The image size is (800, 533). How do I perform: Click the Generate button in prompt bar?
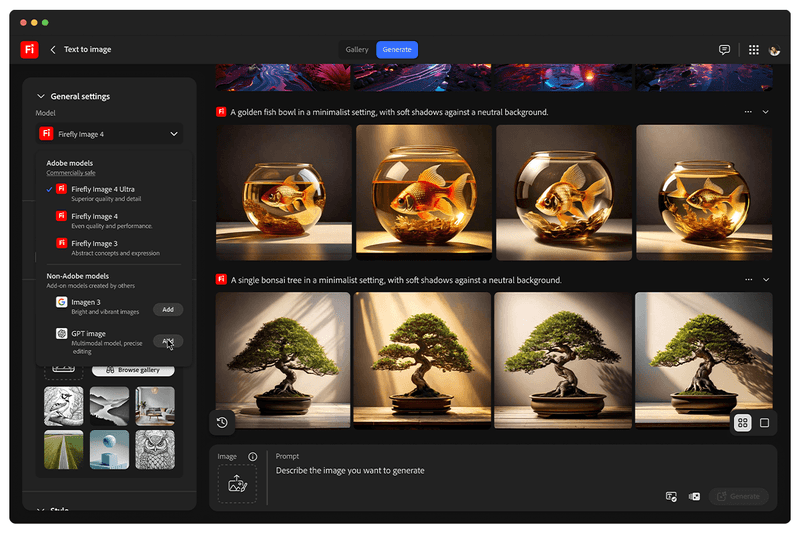click(x=738, y=496)
